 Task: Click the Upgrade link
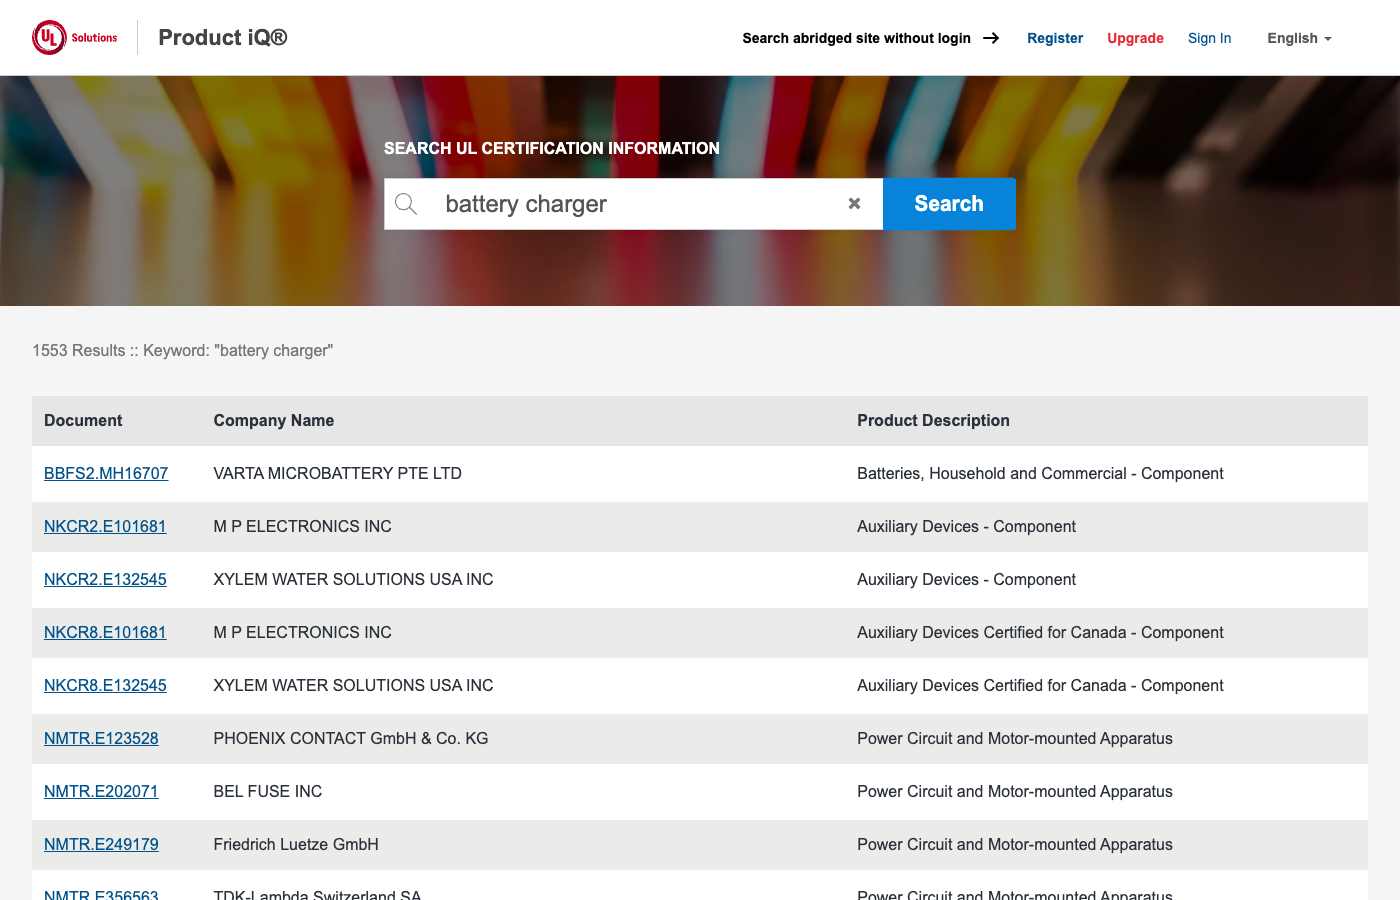click(x=1135, y=38)
